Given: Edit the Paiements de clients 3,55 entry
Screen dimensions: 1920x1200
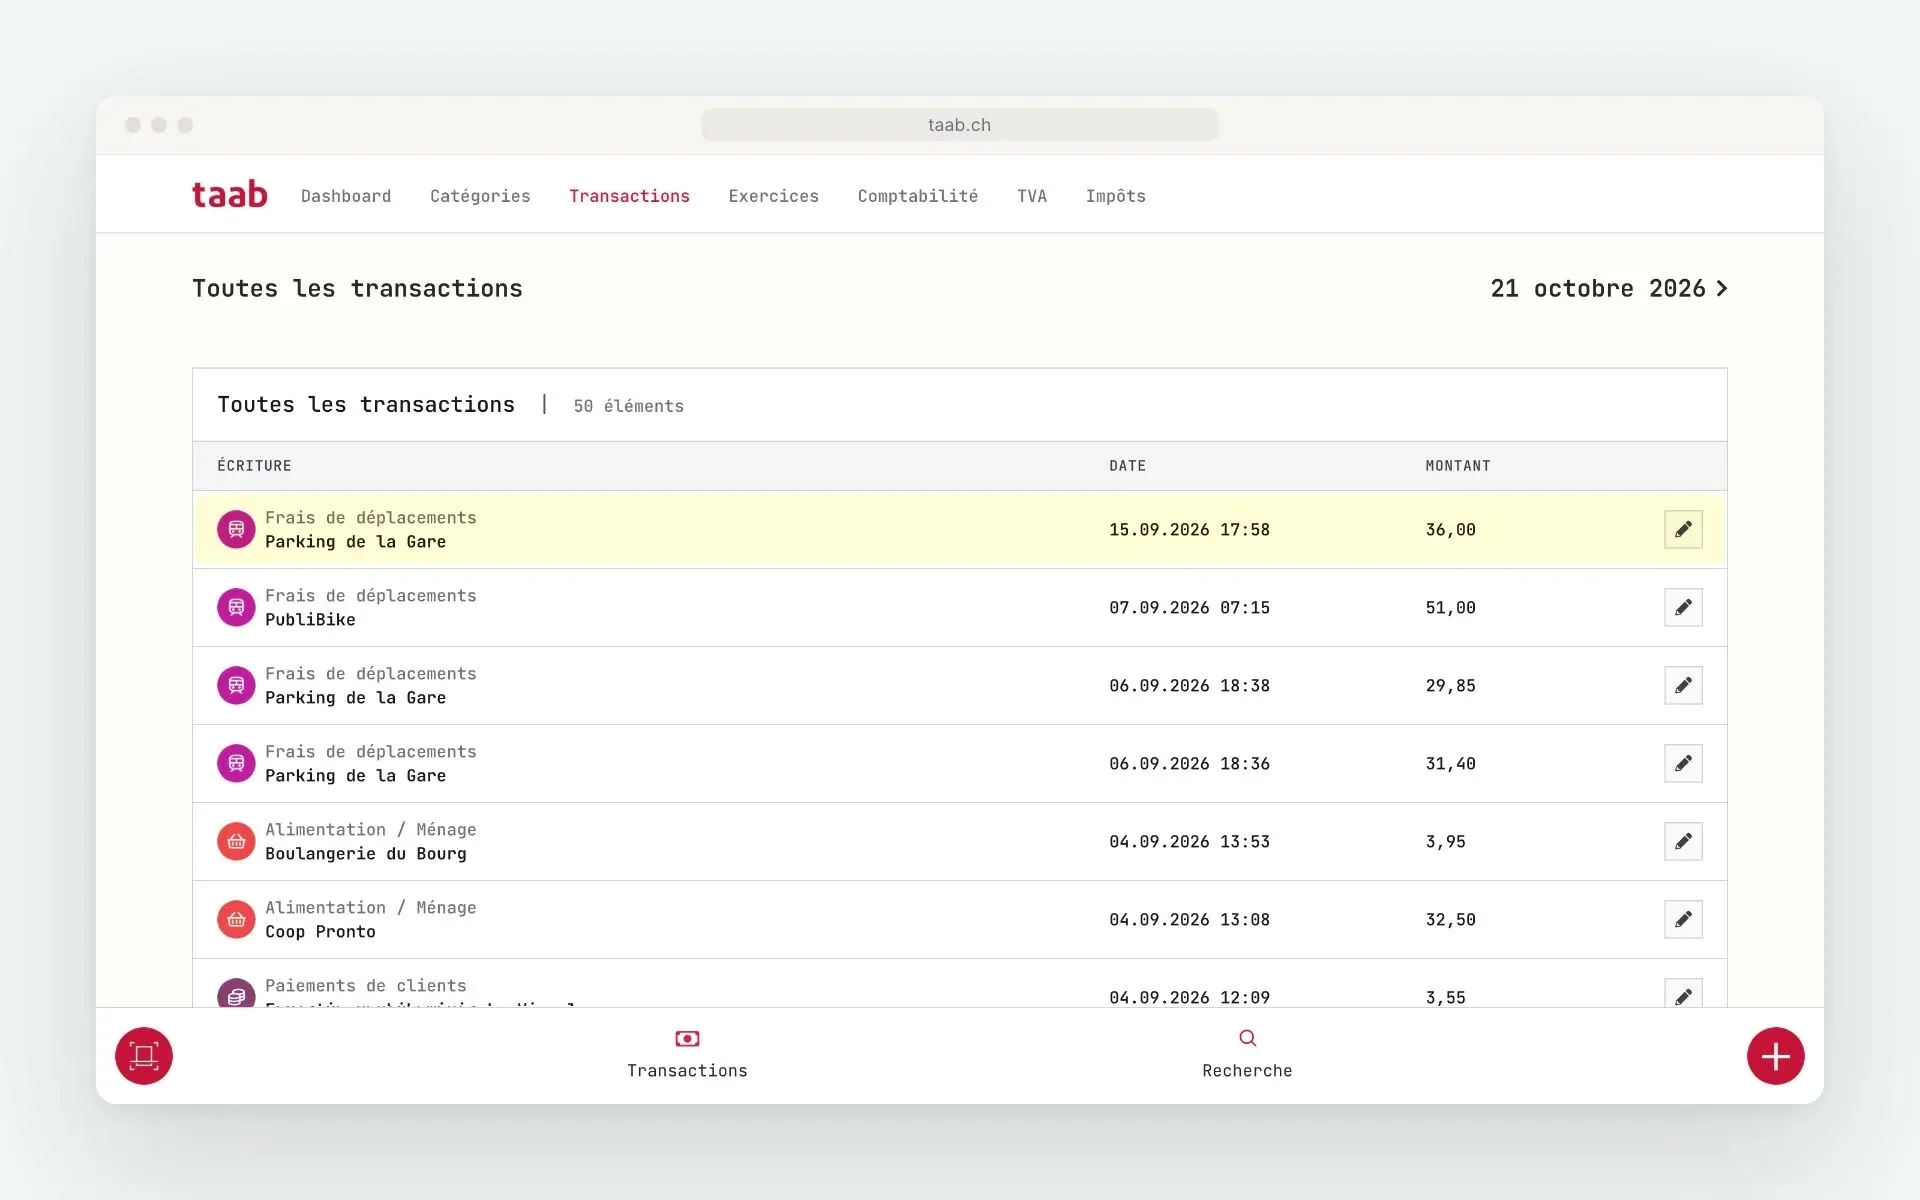Looking at the screenshot, I should 1683,994.
